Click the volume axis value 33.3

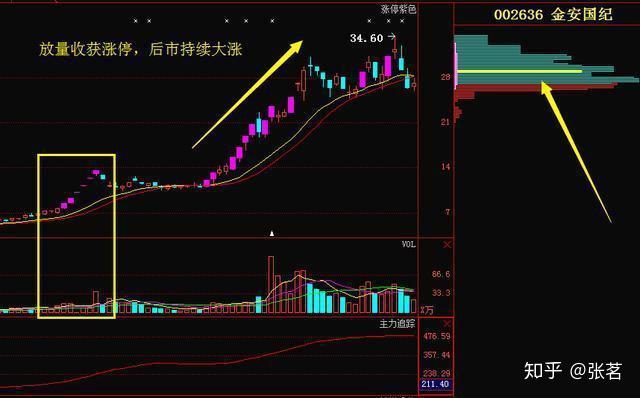pyautogui.click(x=441, y=293)
